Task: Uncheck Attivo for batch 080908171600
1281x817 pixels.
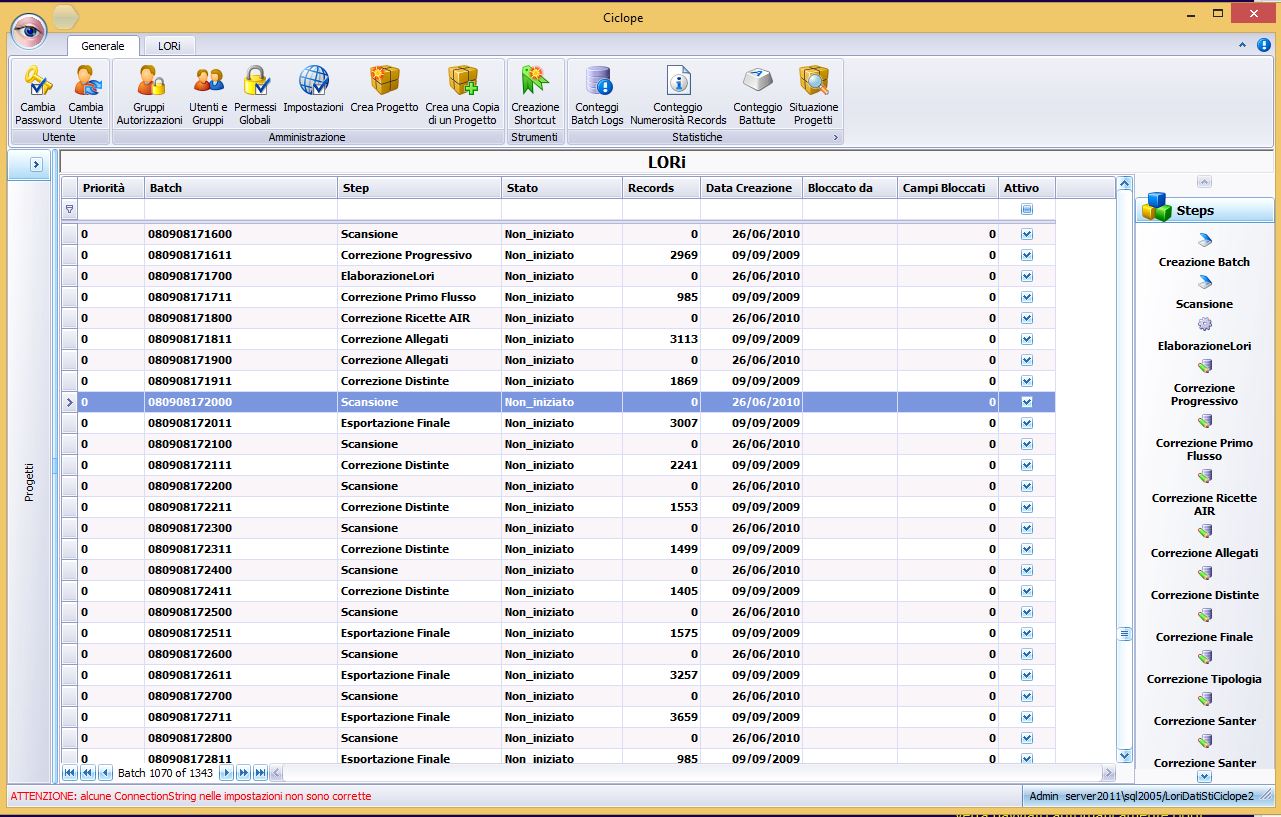Action: pos(1026,234)
